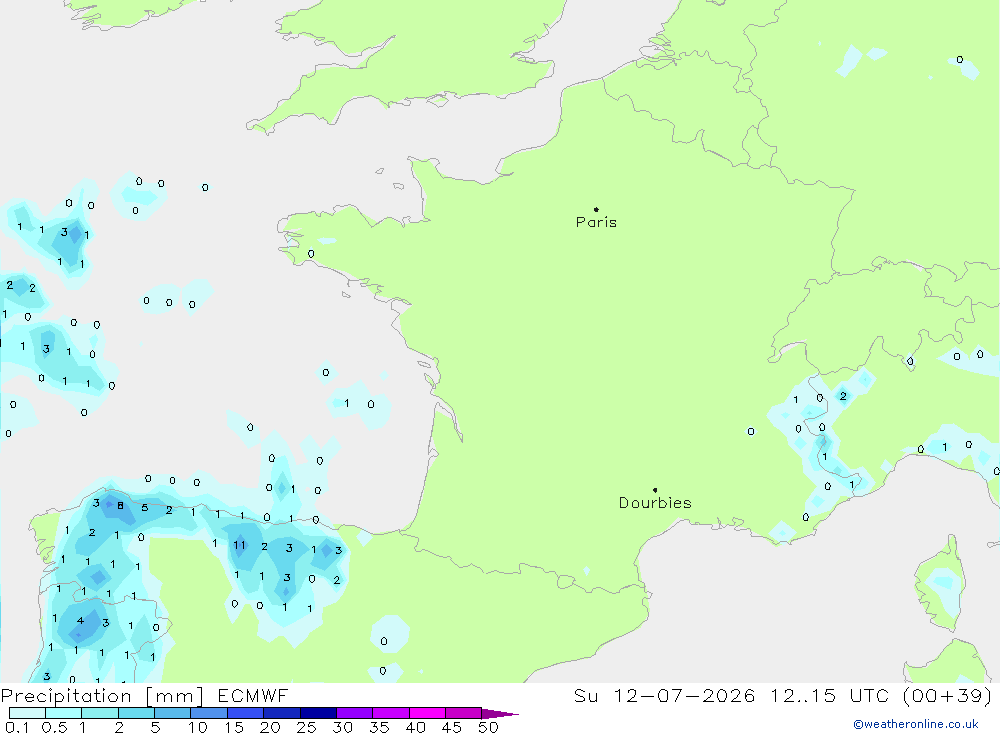Pick the 35–40 mm legend swatch
This screenshot has height=733, width=1000.
pos(391,713)
